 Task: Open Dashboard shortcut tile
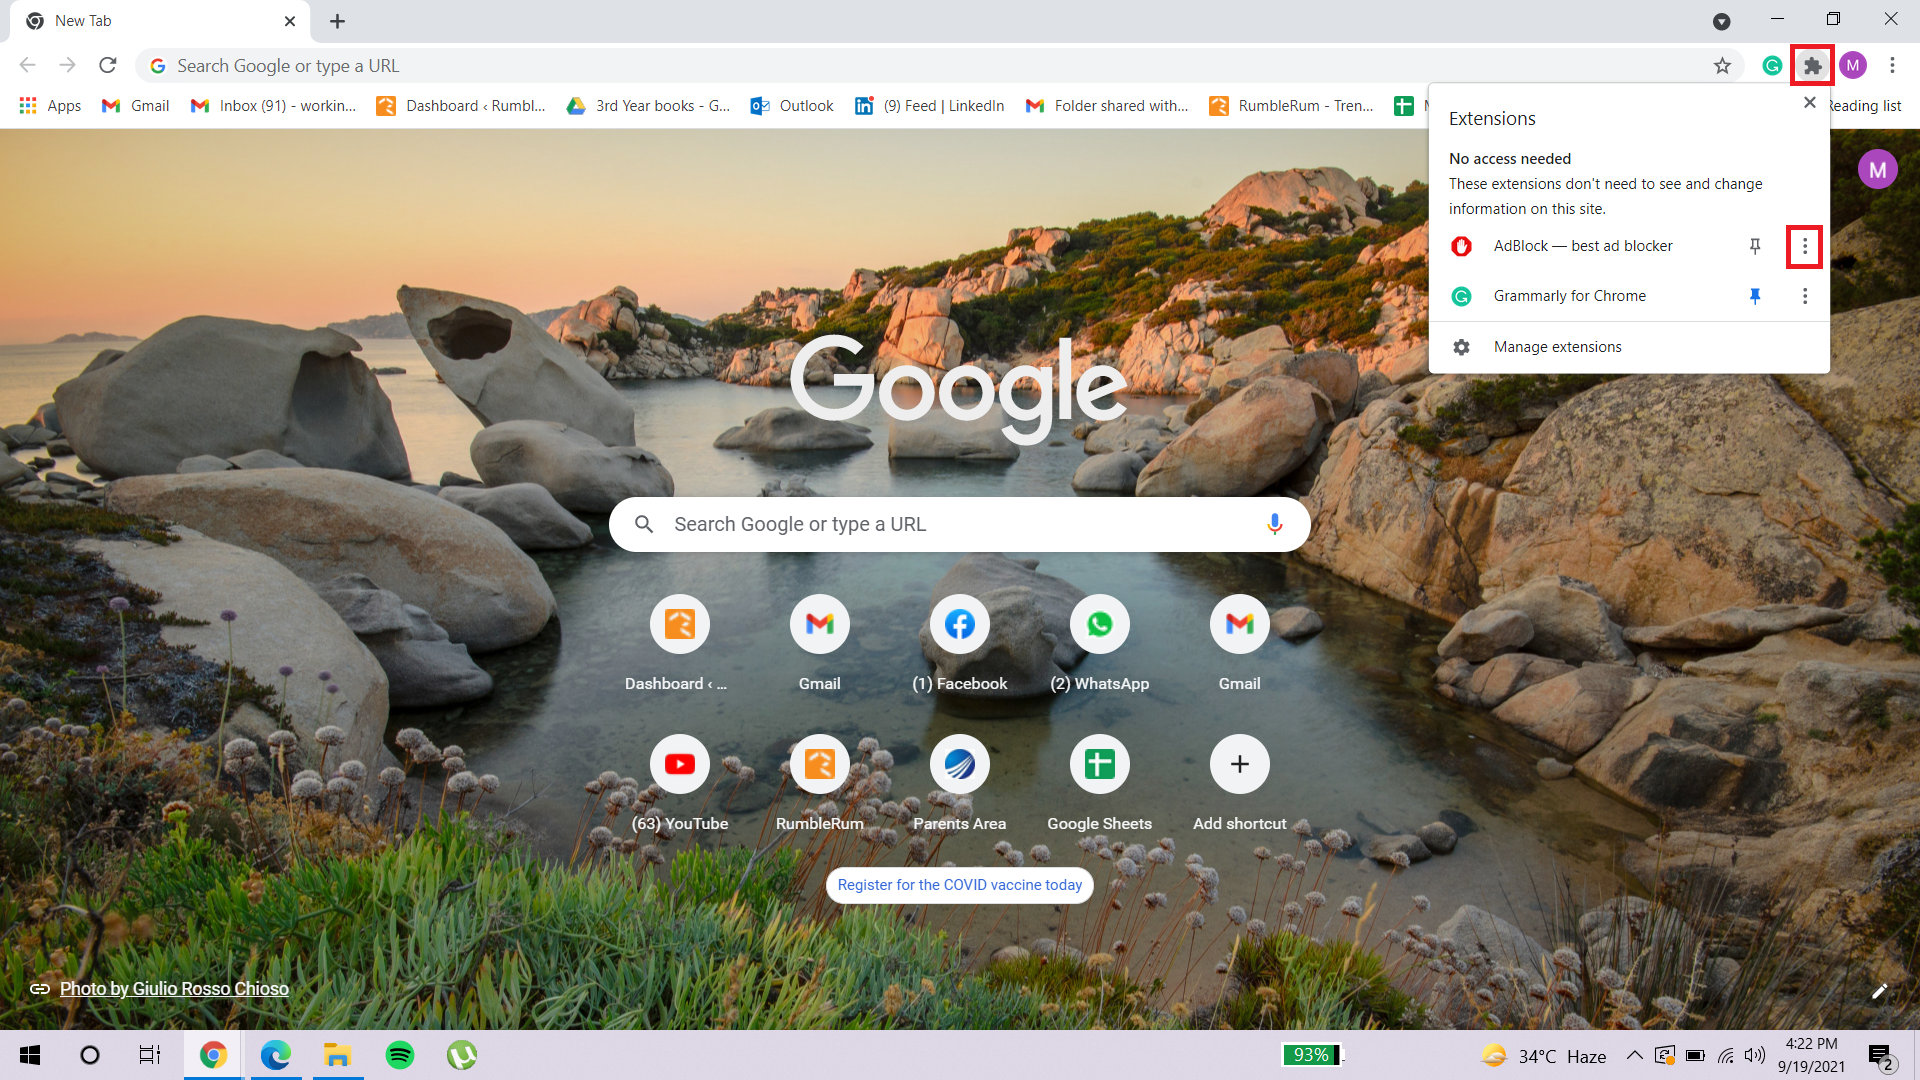click(x=679, y=641)
